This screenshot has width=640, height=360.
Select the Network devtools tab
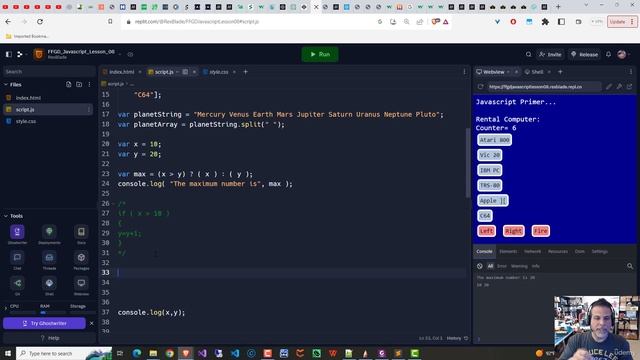532,251
